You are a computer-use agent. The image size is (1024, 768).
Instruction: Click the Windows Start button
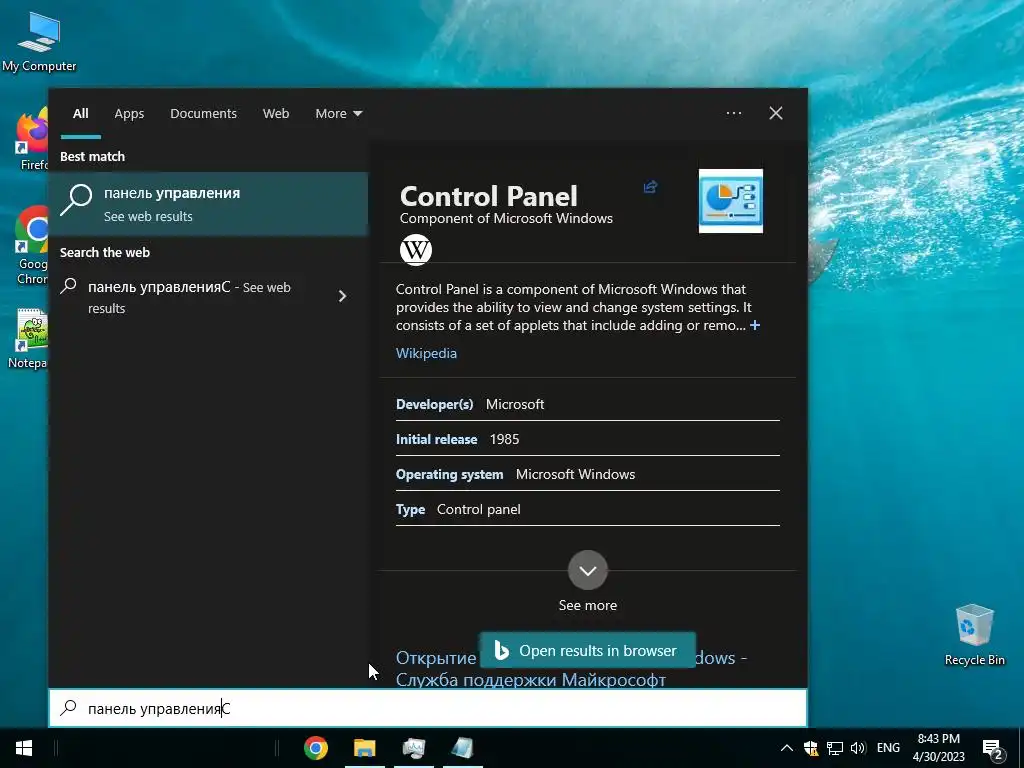[24, 748]
